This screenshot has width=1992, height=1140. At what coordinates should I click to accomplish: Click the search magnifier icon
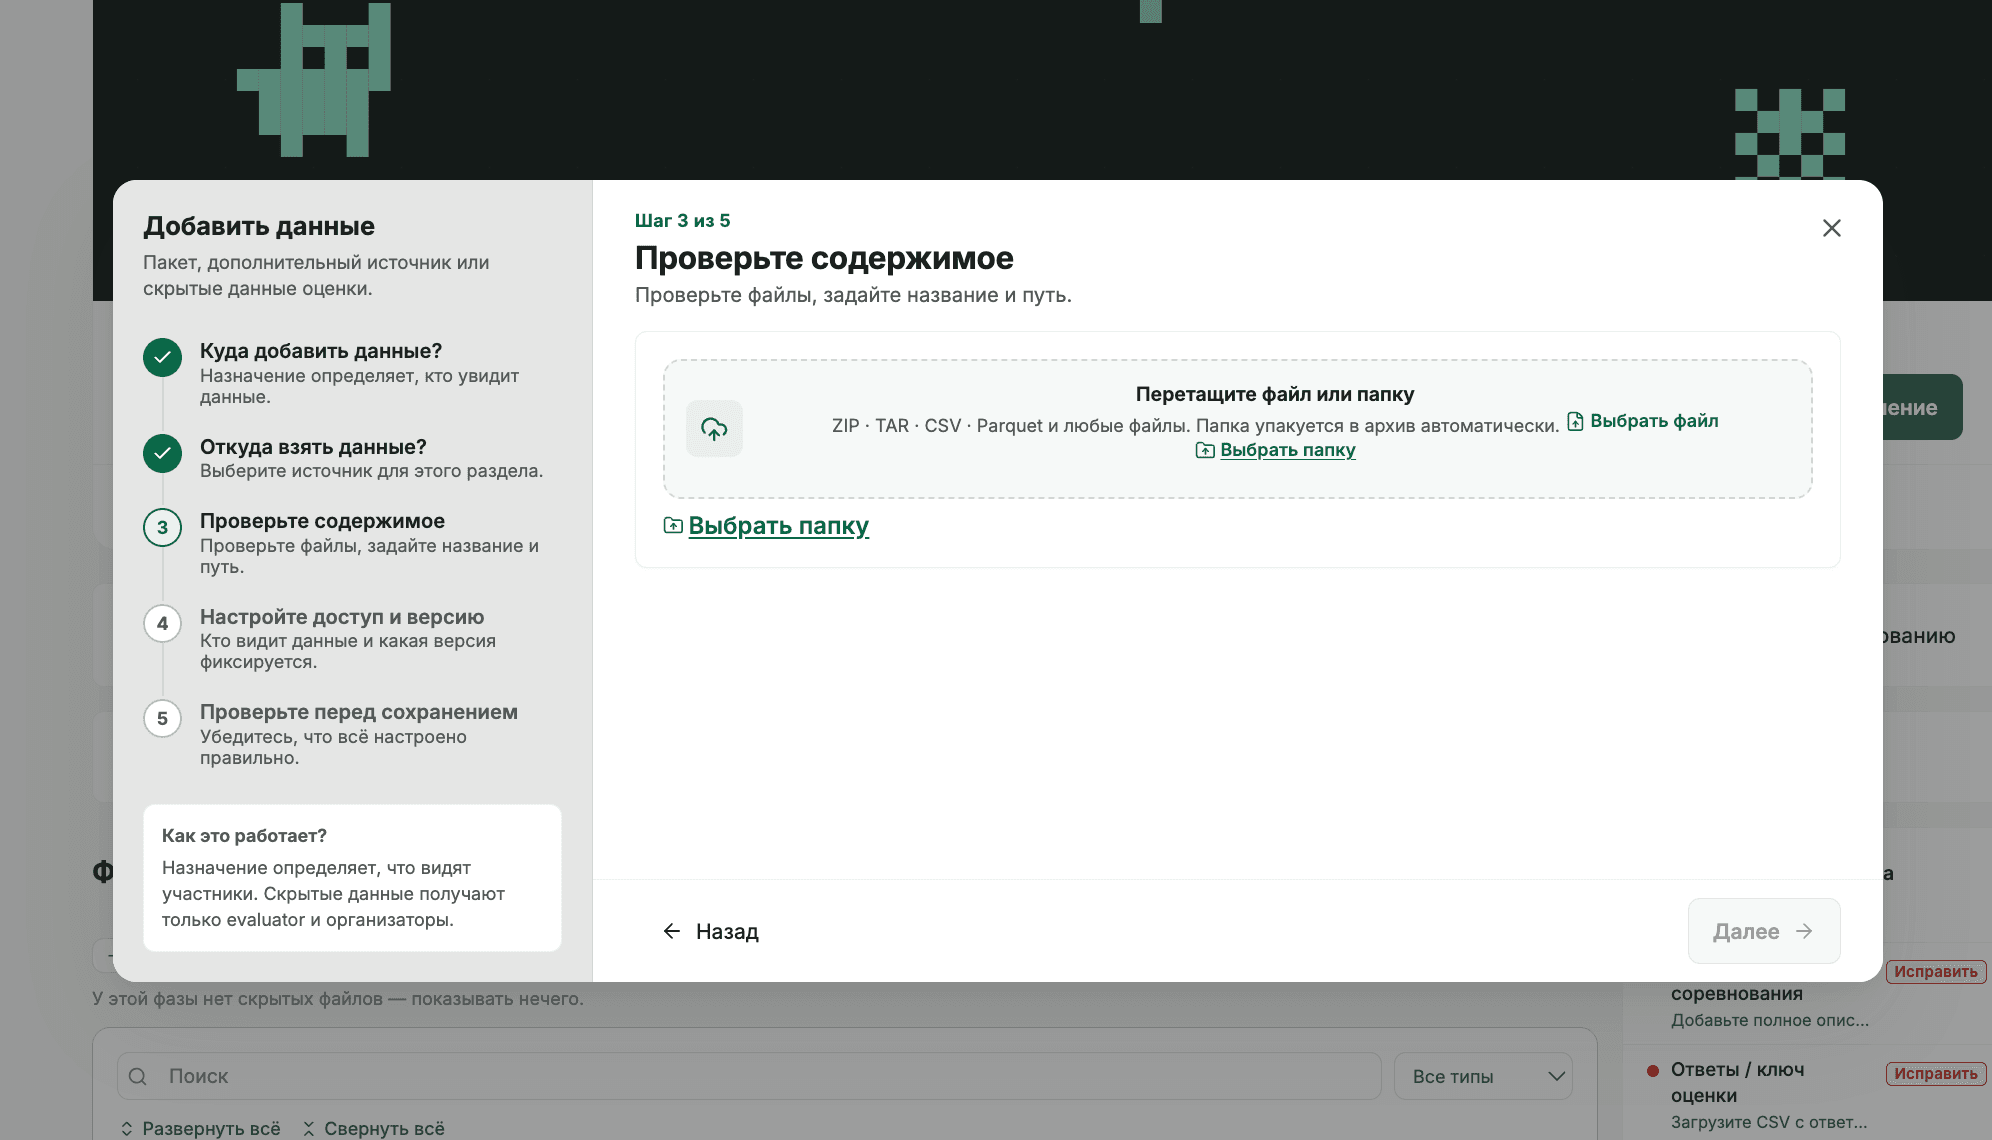coord(138,1076)
